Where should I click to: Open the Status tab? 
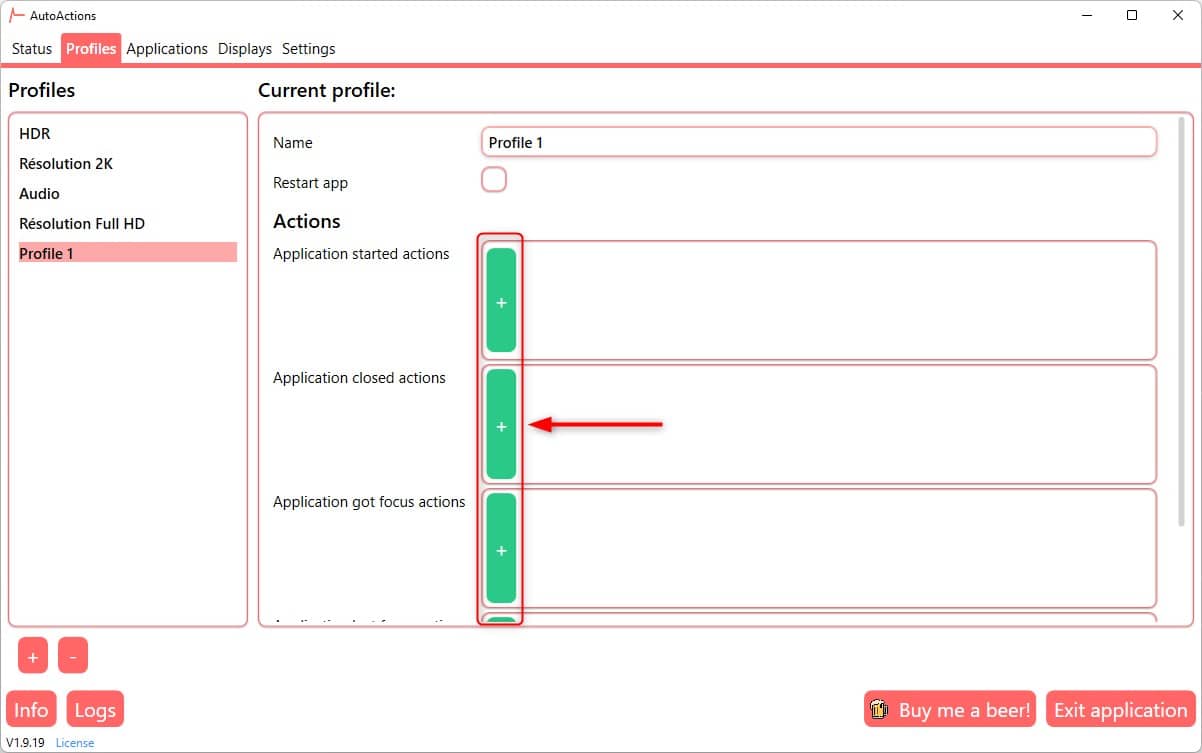(32, 49)
